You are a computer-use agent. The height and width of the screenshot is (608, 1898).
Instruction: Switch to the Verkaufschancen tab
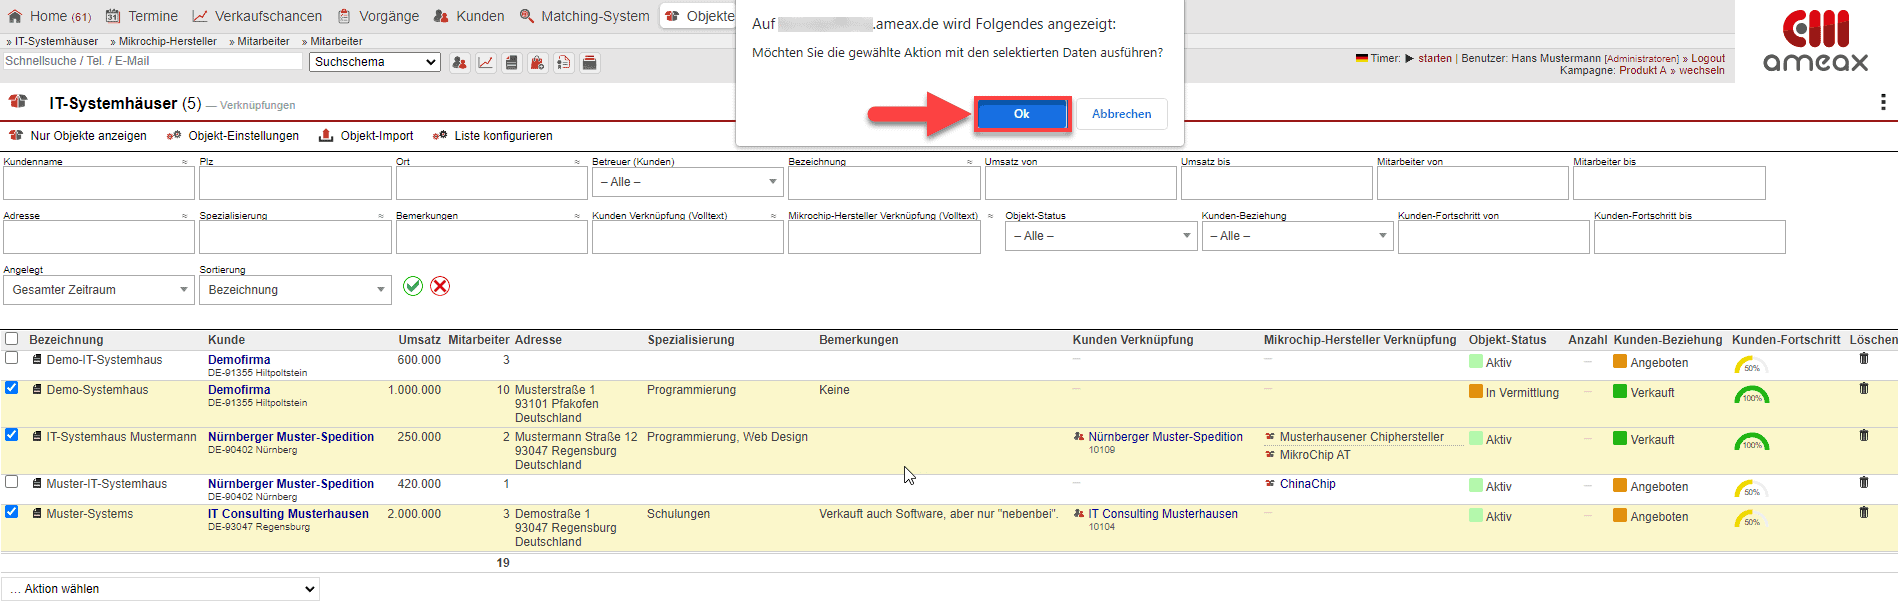click(x=257, y=16)
